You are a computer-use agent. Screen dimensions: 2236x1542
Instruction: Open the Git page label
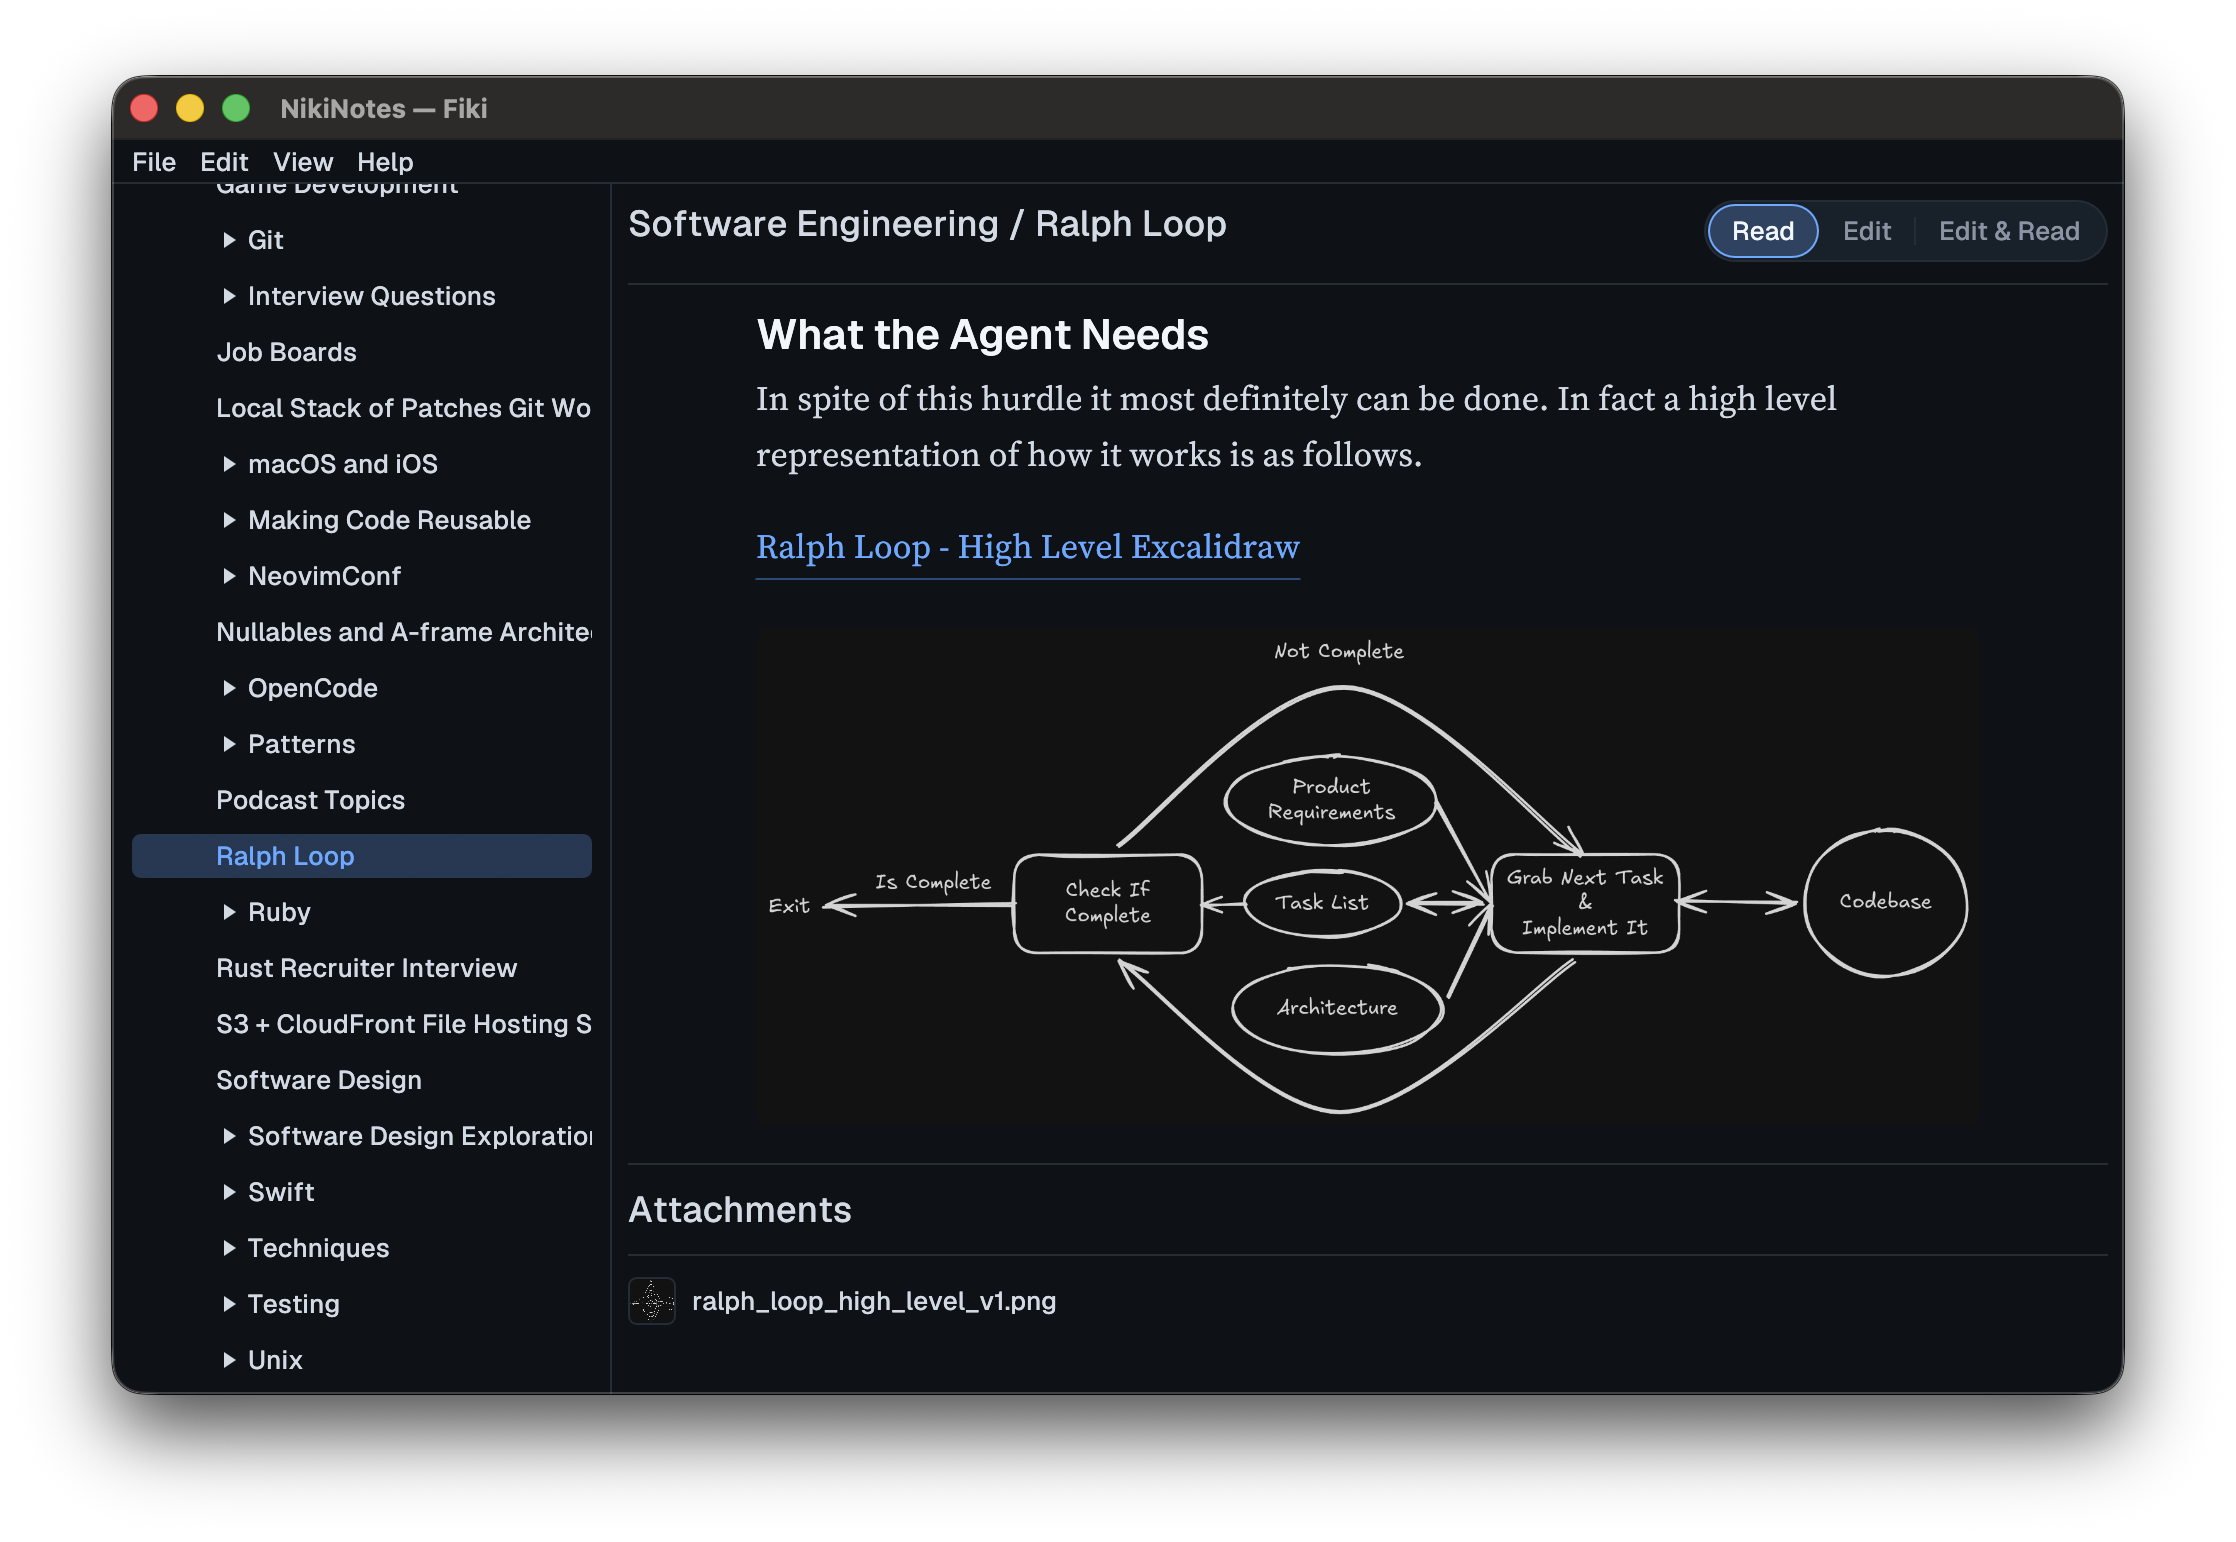click(x=265, y=240)
